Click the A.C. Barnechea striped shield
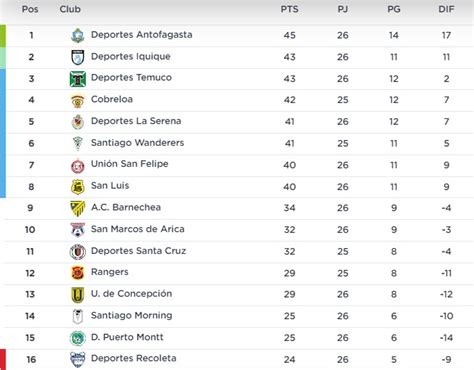474x370 pixels. (78, 209)
